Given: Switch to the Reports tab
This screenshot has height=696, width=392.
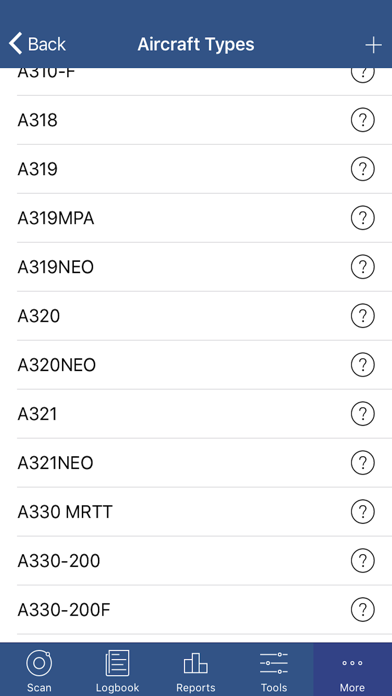Looking at the screenshot, I should 196,670.
